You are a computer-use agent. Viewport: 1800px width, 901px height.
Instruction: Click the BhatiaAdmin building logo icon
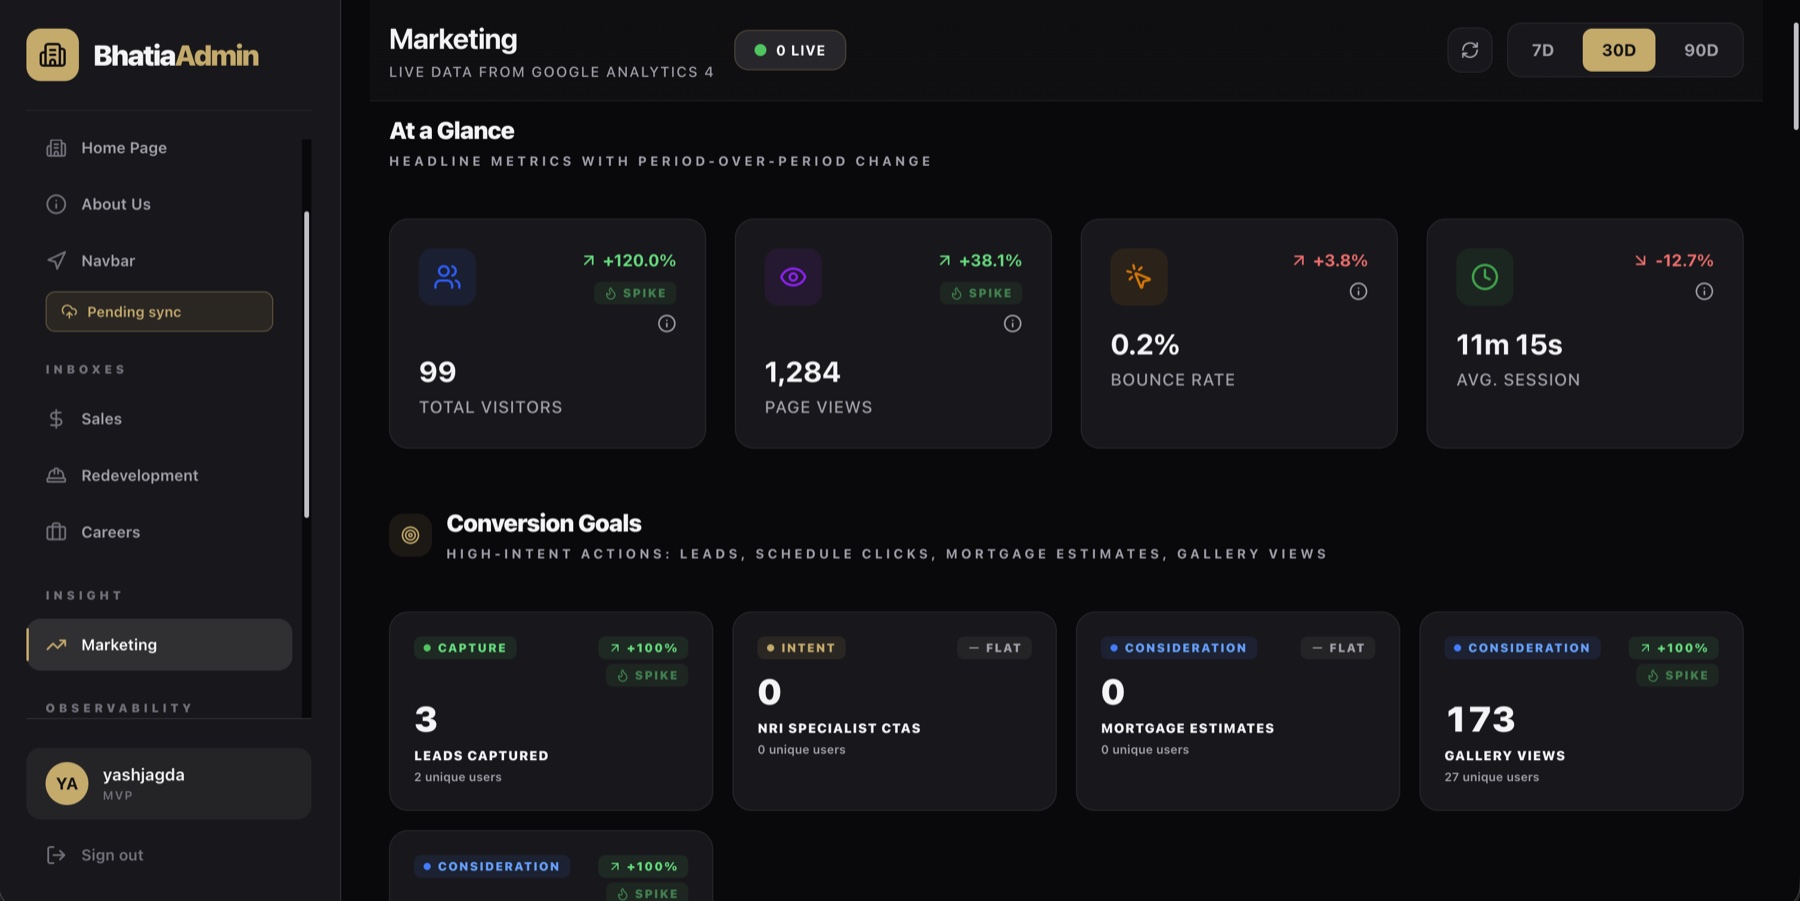coord(52,54)
